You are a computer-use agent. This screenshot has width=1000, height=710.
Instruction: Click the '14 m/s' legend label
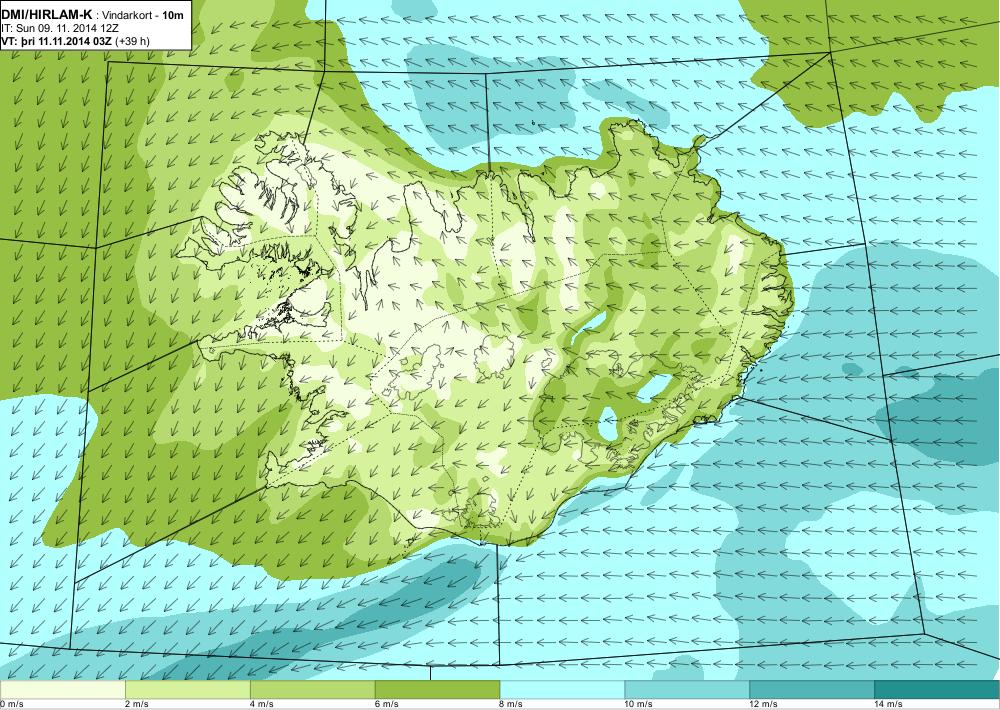tap(889, 704)
